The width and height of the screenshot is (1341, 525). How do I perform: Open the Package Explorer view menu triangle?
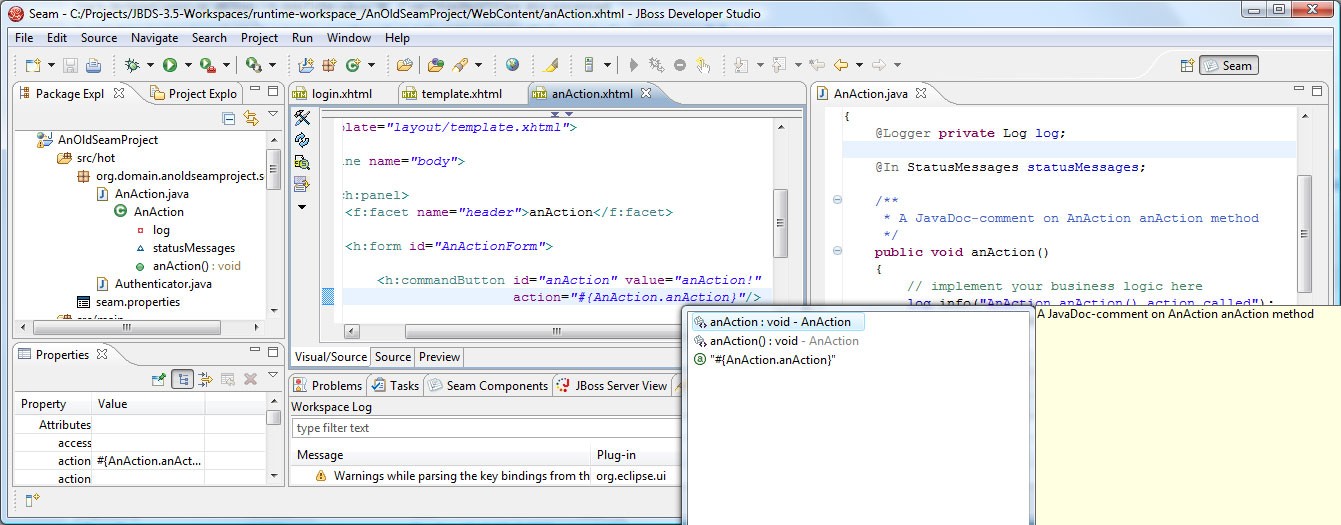pyautogui.click(x=273, y=115)
